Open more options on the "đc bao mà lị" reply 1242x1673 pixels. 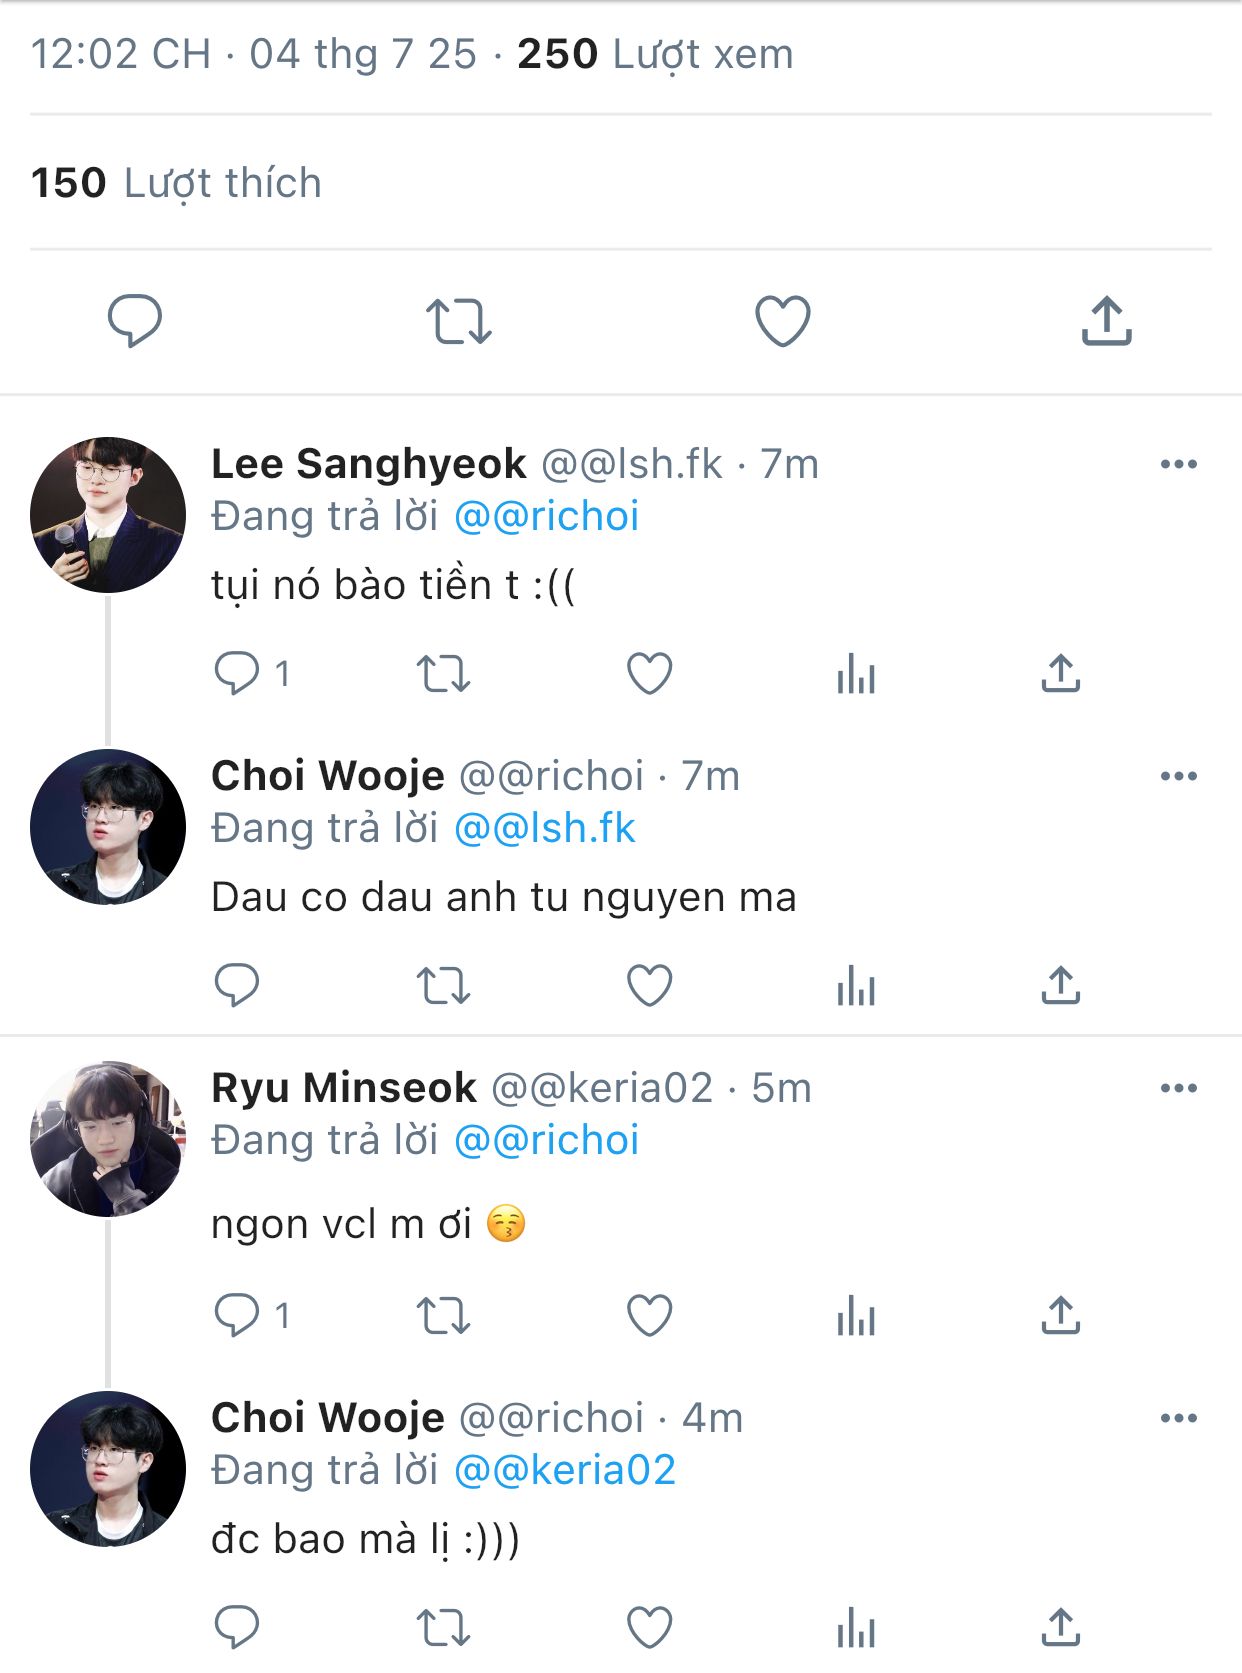[1178, 1418]
